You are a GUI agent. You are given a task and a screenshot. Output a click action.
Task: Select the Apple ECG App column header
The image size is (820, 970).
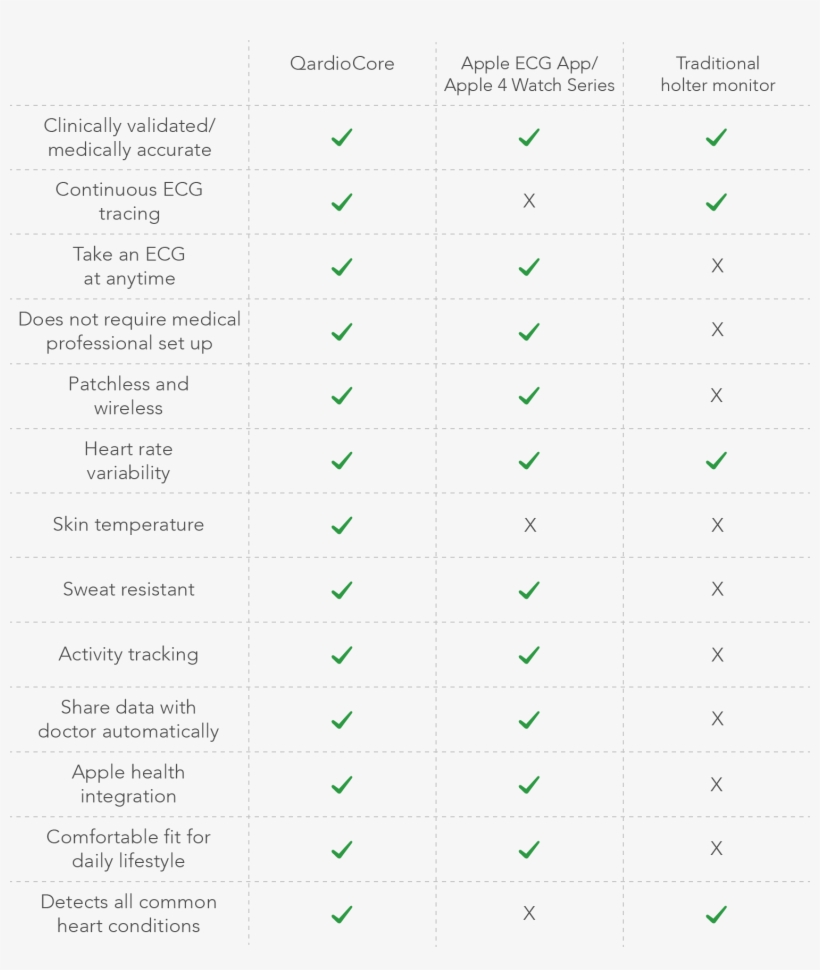point(529,74)
